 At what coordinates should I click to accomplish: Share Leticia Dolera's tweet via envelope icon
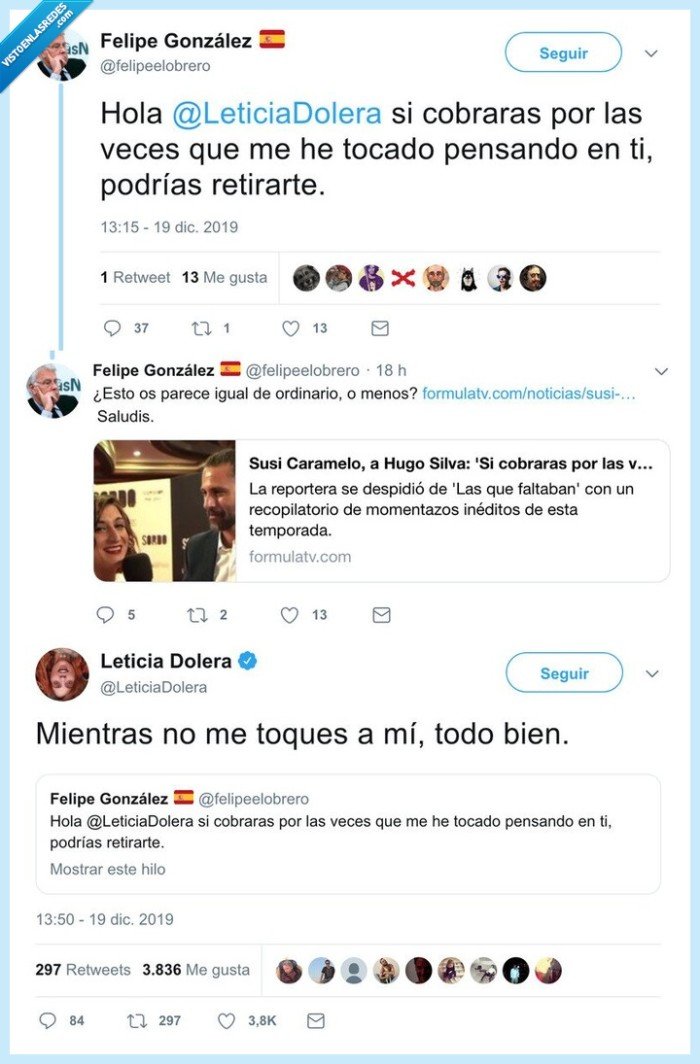(316, 1021)
